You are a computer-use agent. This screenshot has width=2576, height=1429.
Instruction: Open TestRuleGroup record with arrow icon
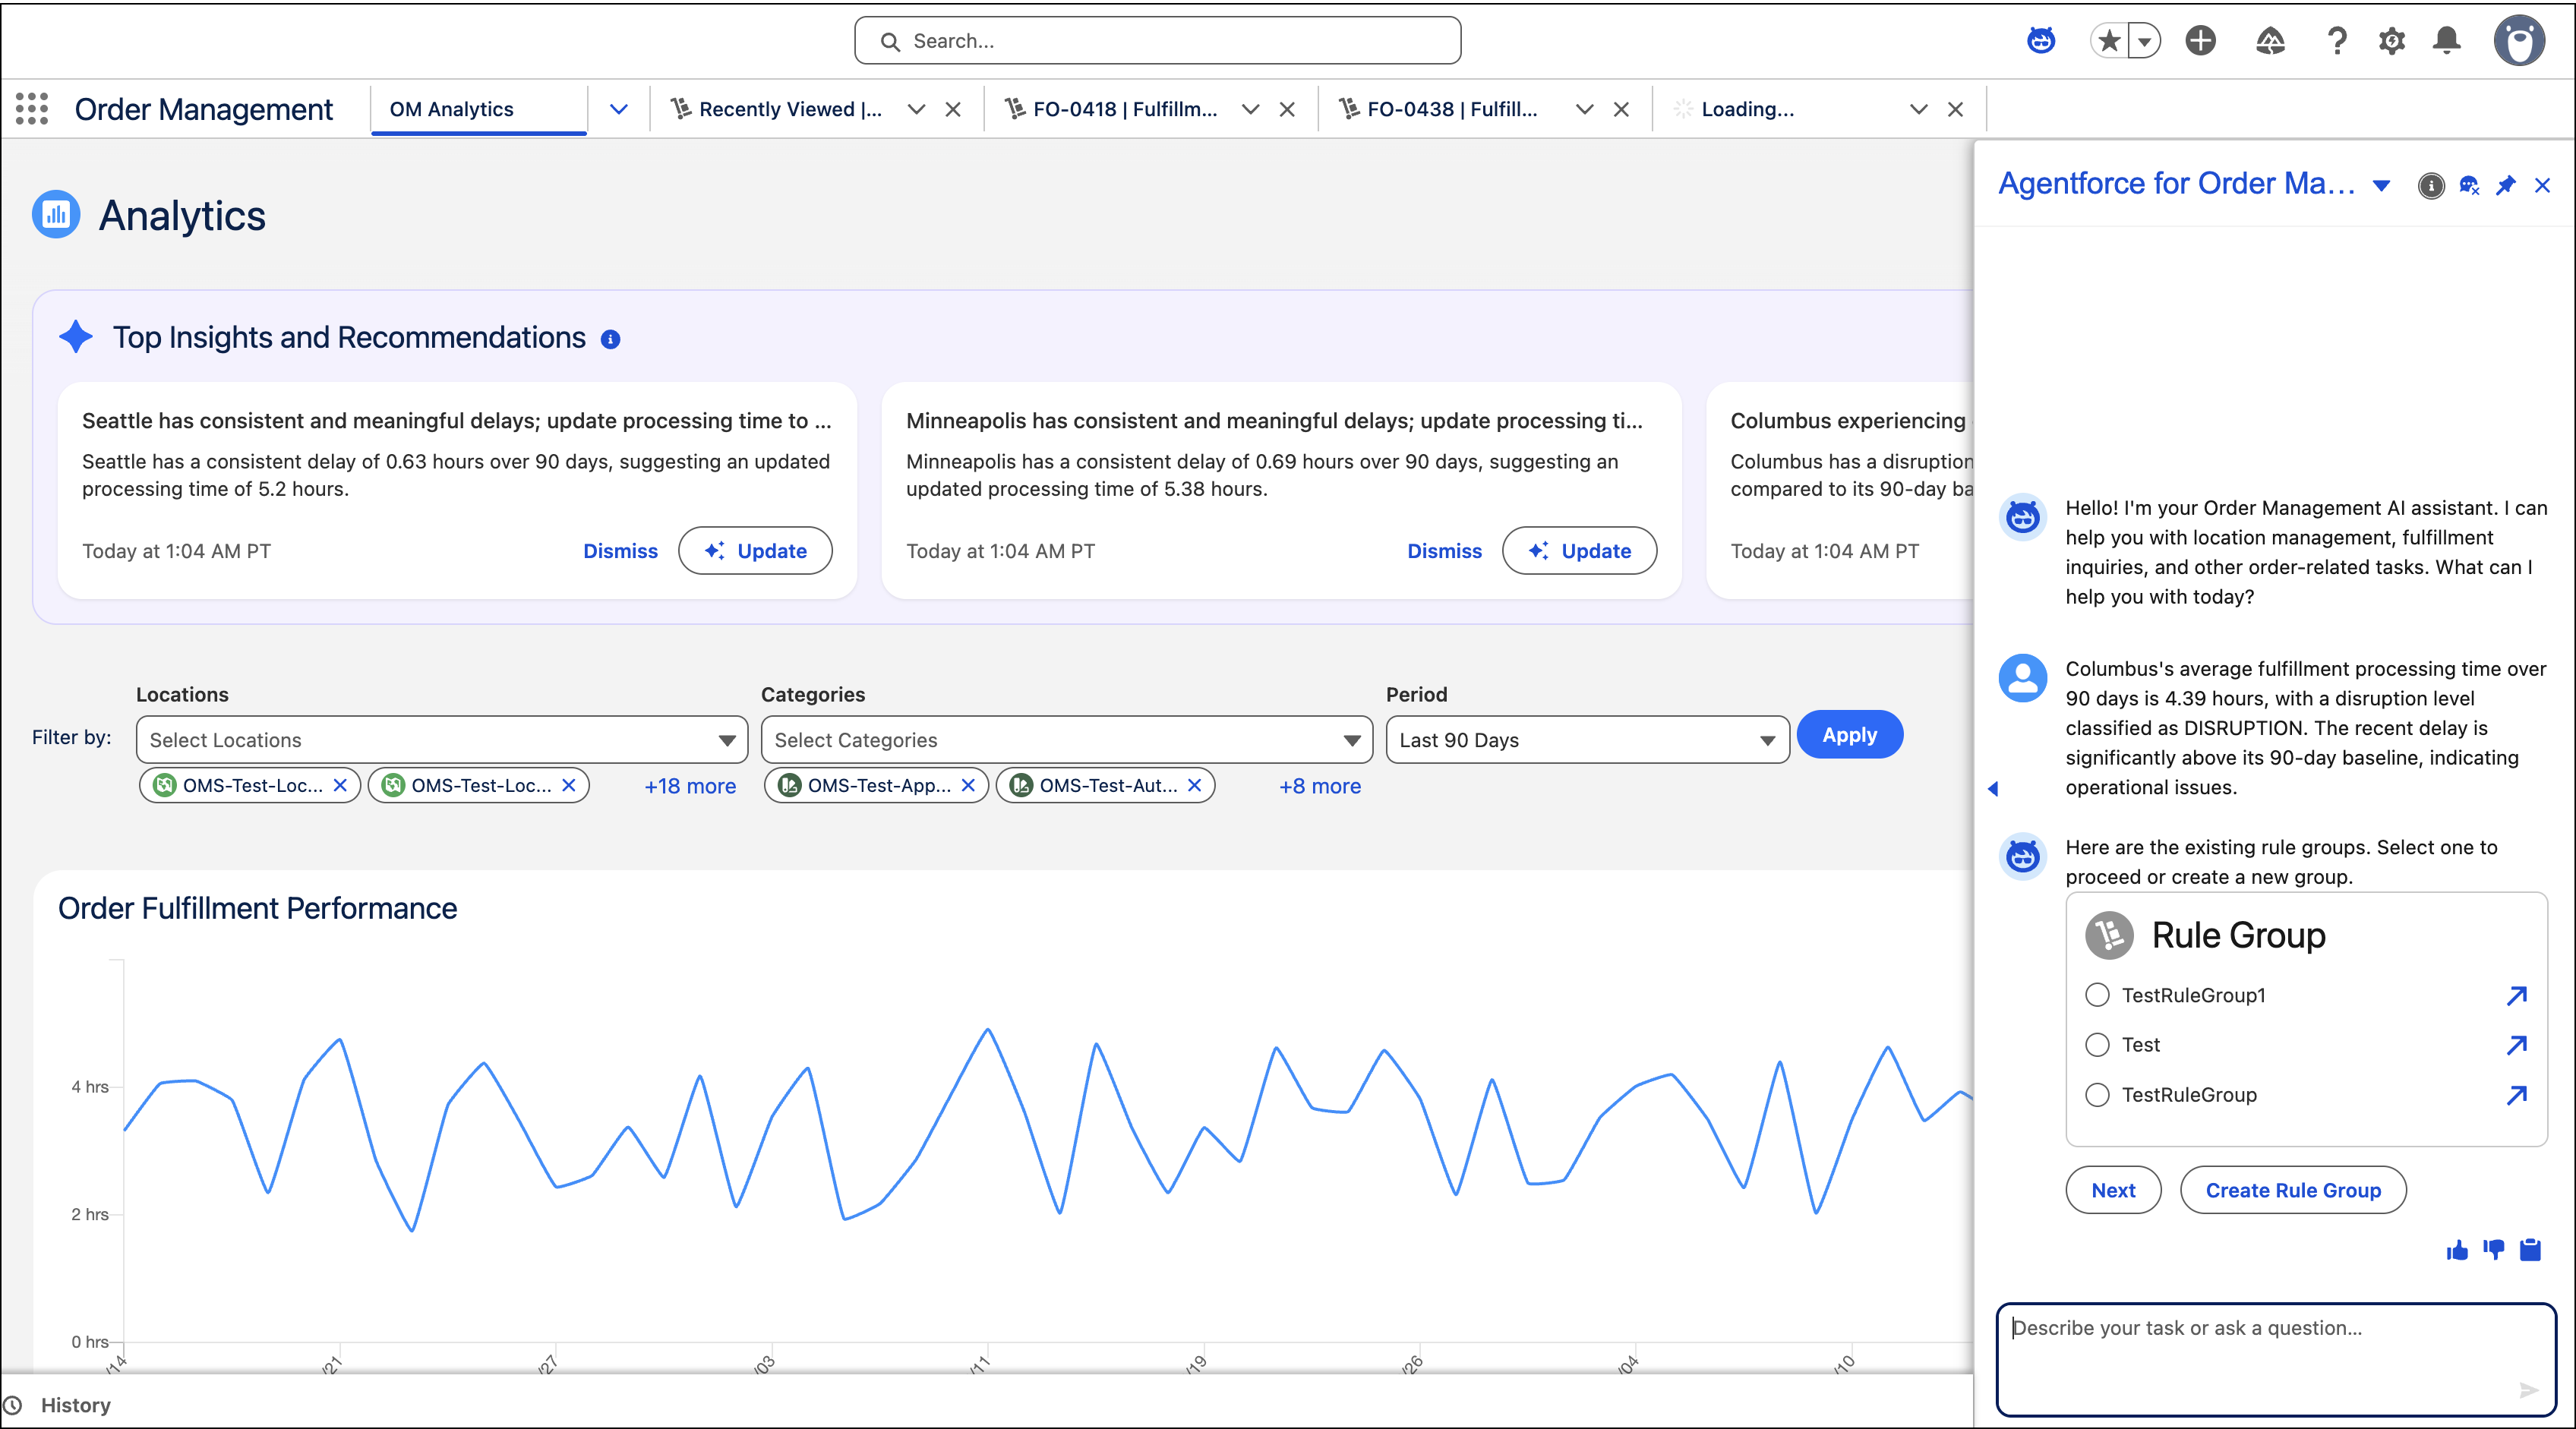pos(2517,1095)
